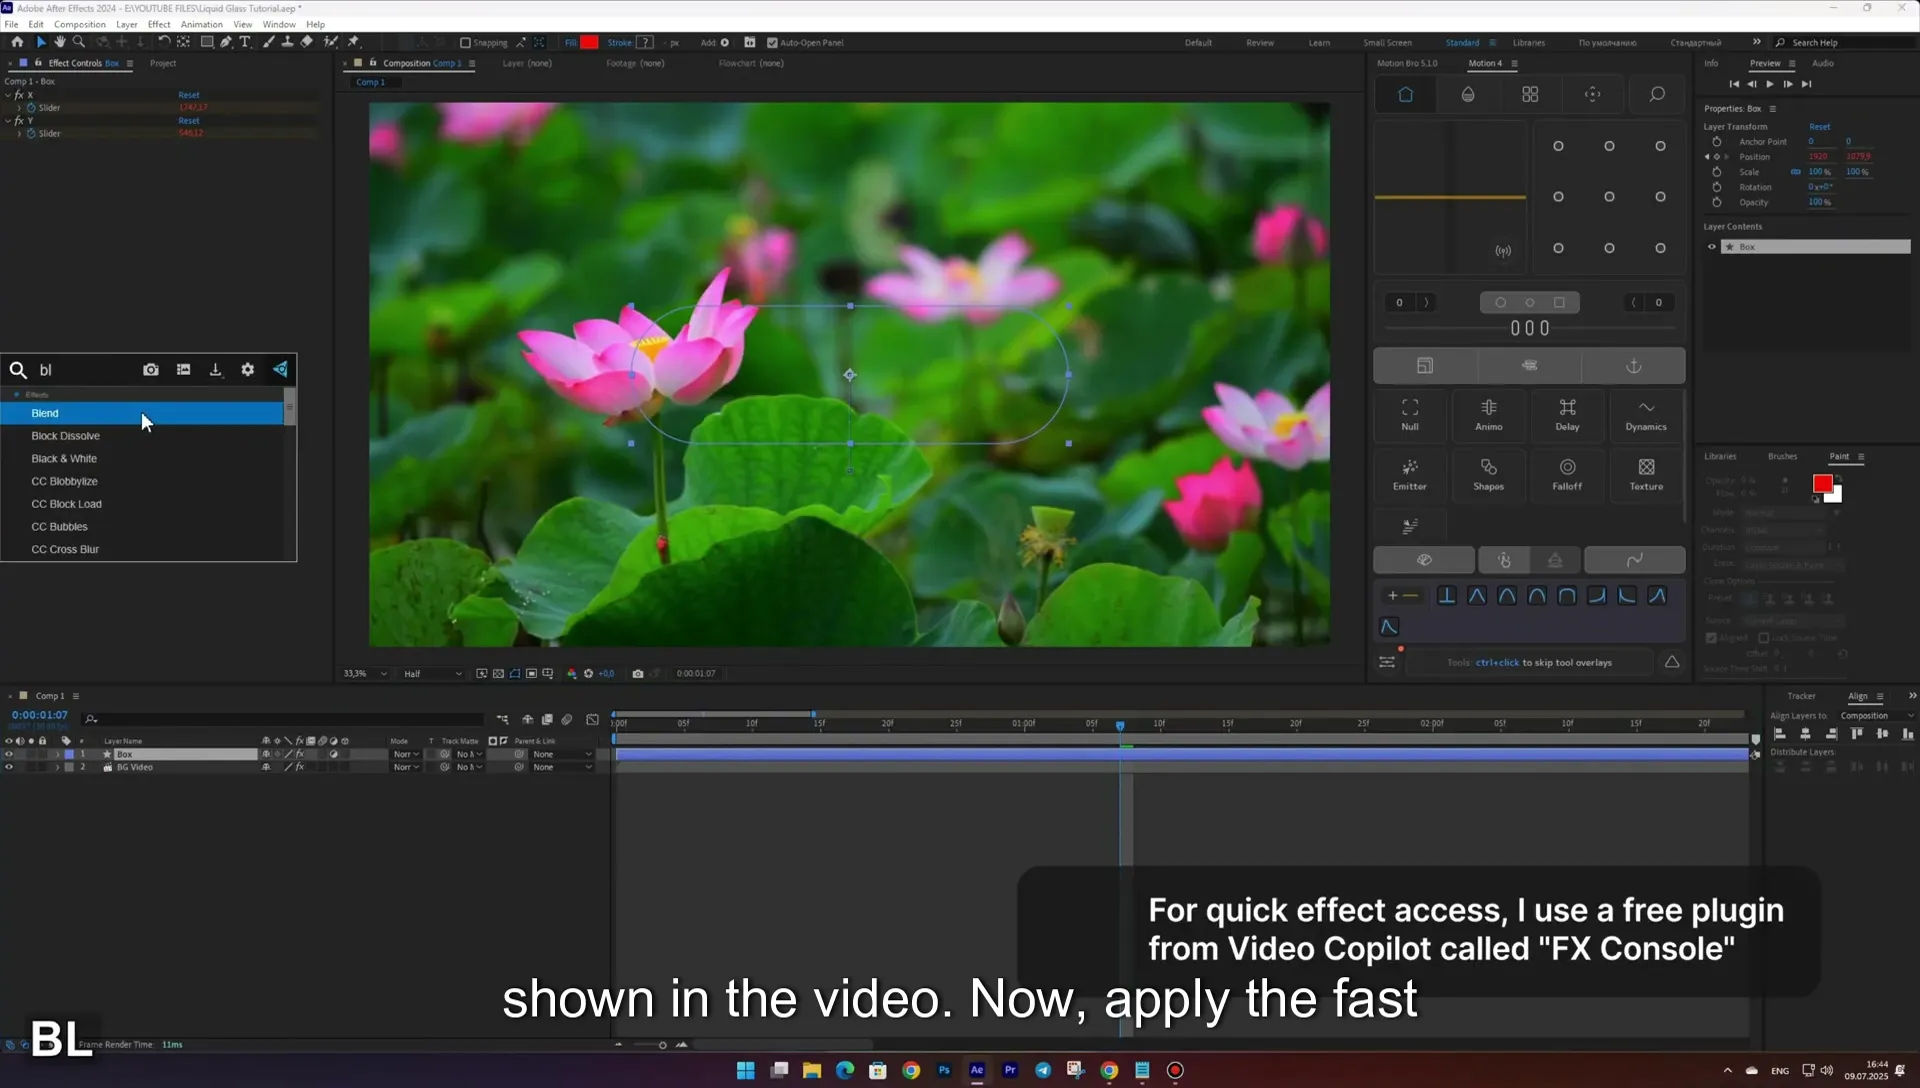Click the Null tool in Motion panel
Viewport: 1920px width, 1088px height.
coord(1410,414)
